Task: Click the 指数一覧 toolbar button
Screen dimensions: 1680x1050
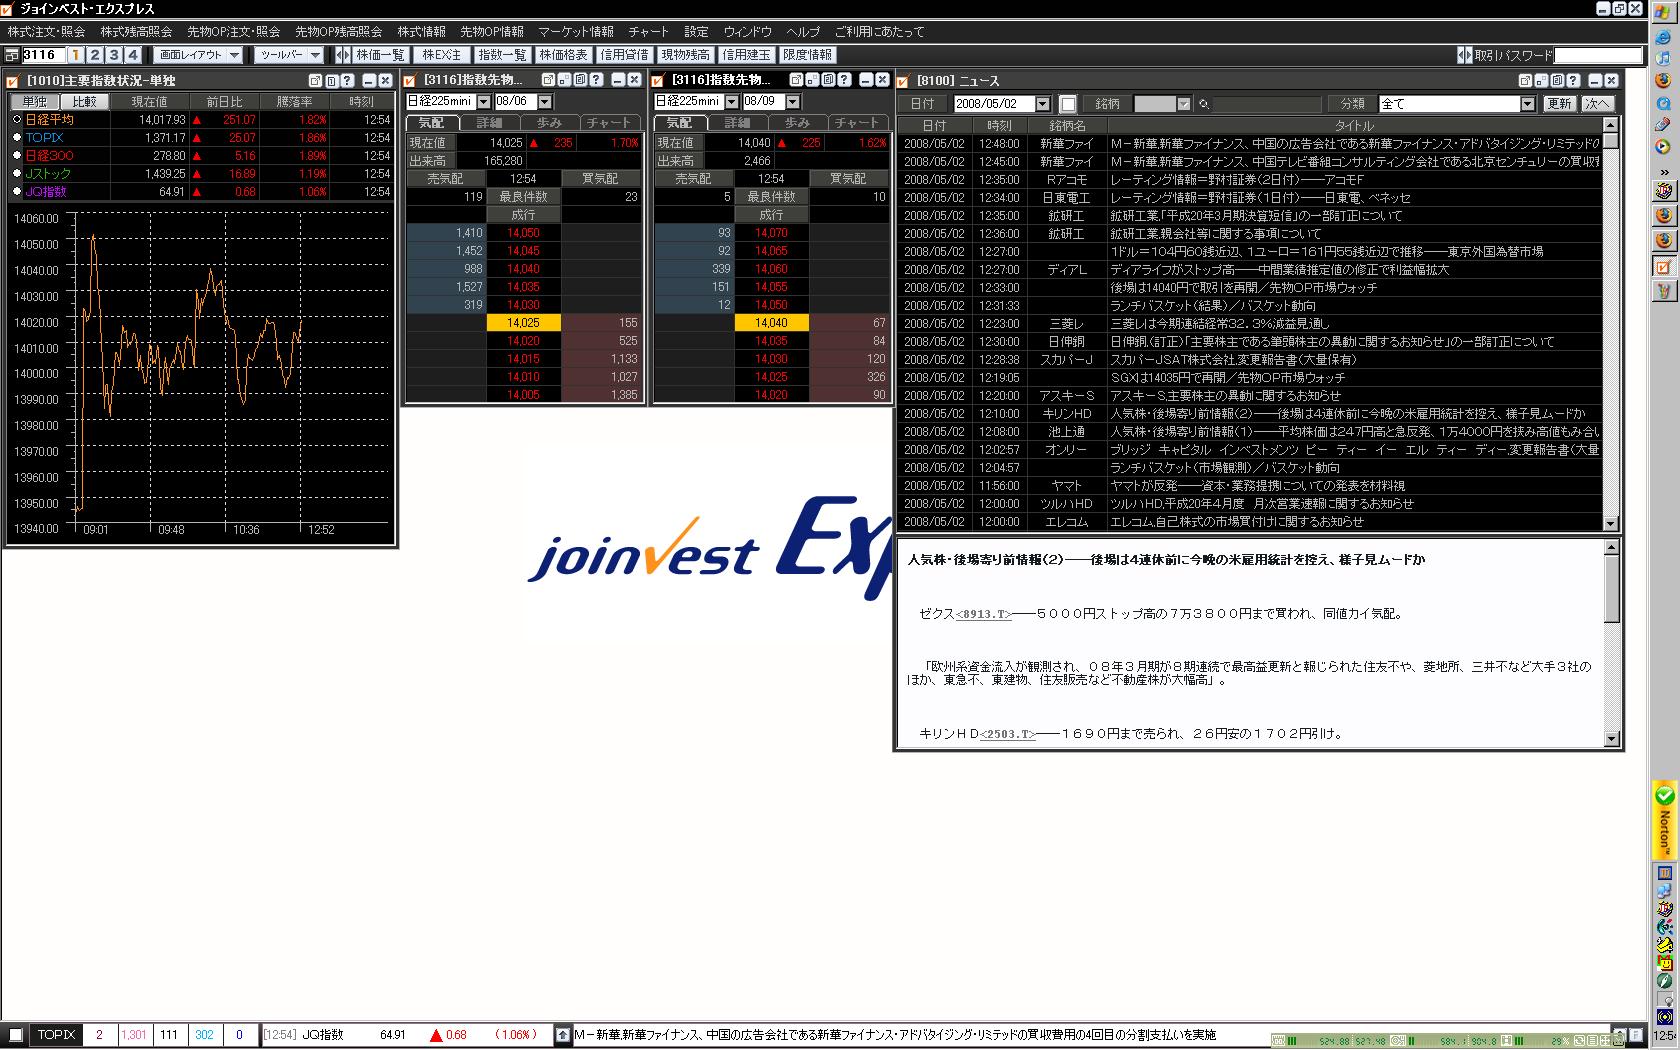Action: pyautogui.click(x=502, y=55)
